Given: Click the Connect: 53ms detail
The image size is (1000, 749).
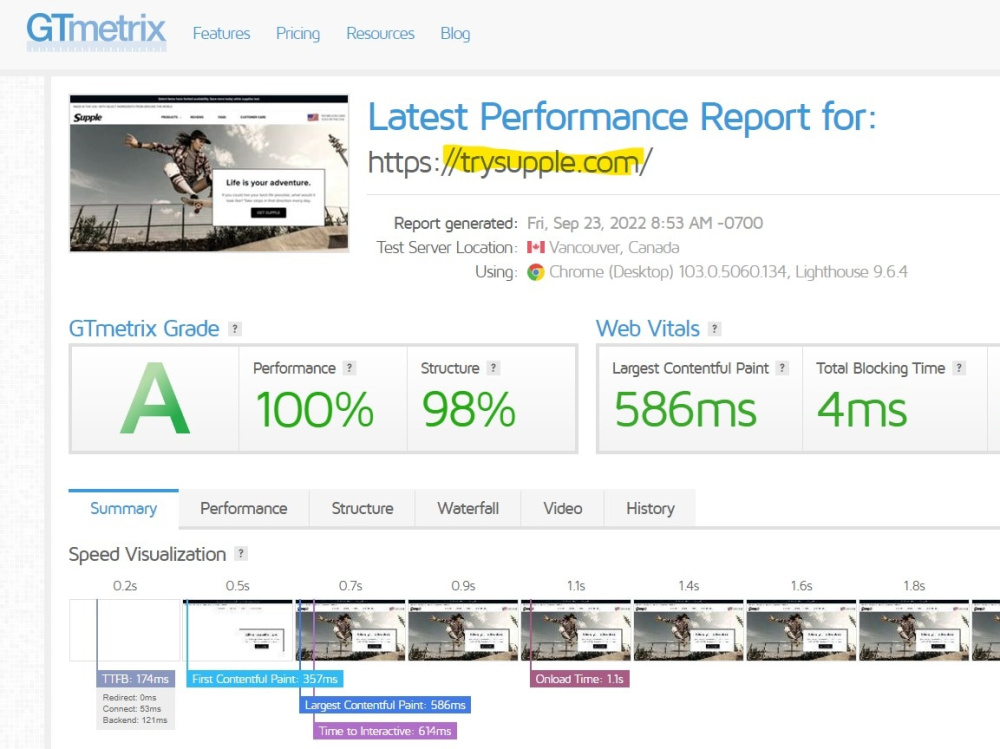Looking at the screenshot, I should [x=132, y=709].
